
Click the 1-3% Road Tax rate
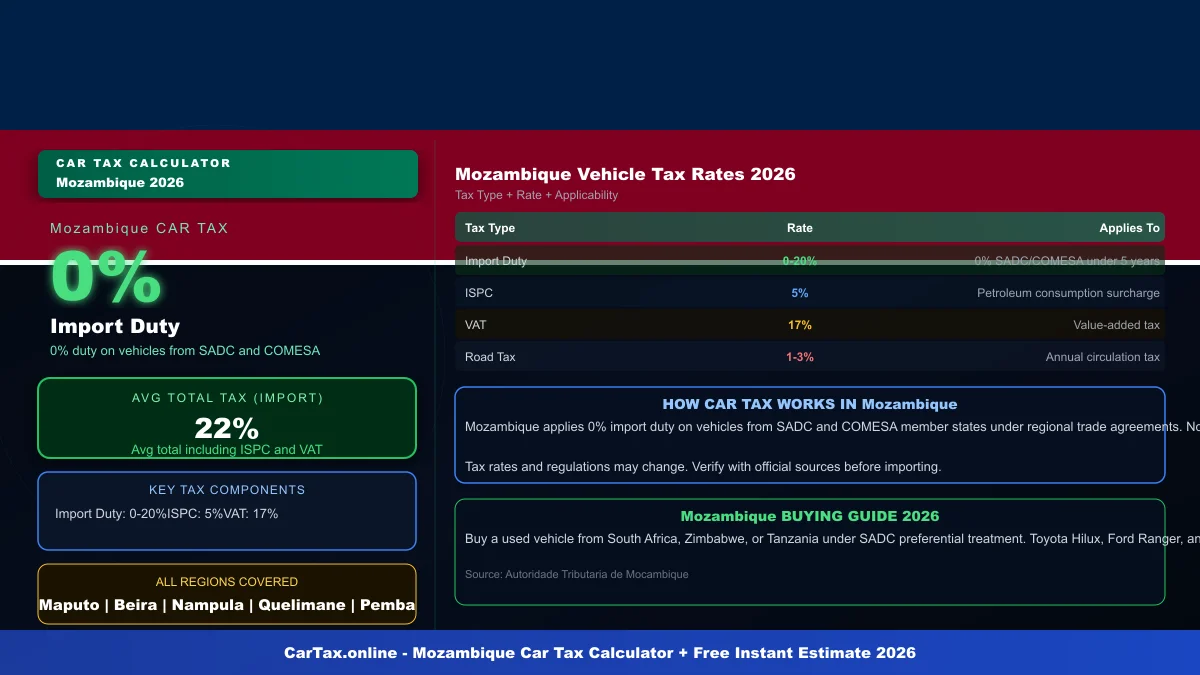(x=800, y=357)
